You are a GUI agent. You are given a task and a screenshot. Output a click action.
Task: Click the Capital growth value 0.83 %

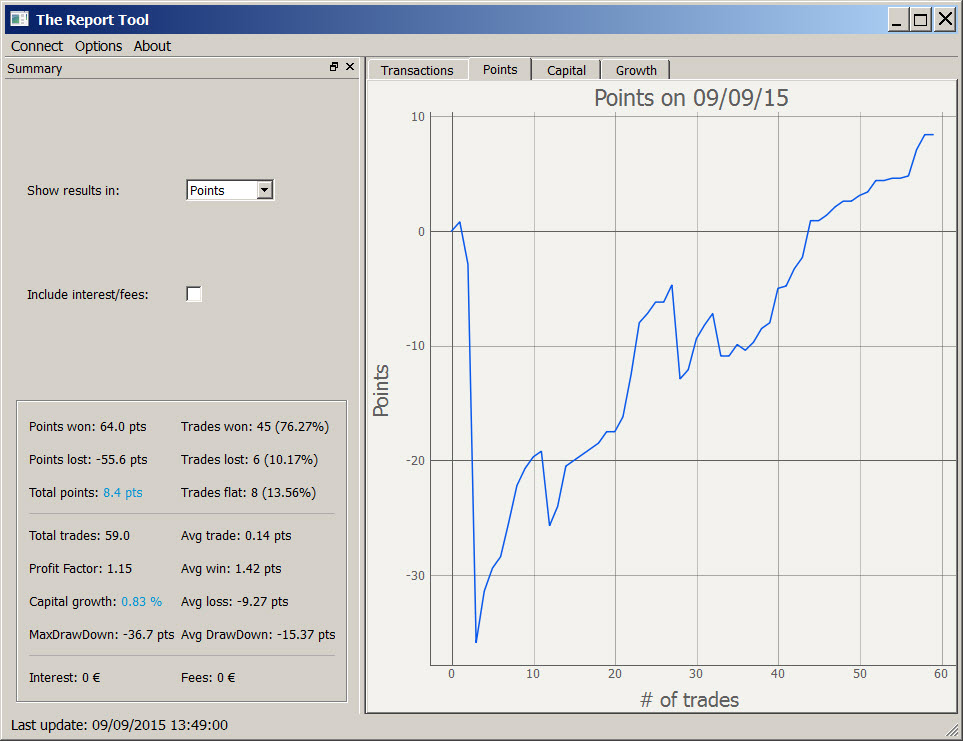click(141, 602)
